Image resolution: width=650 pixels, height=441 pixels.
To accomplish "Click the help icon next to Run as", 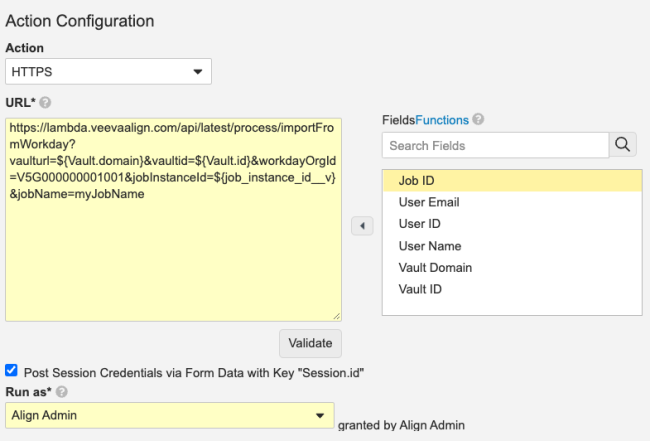I will tap(63, 390).
